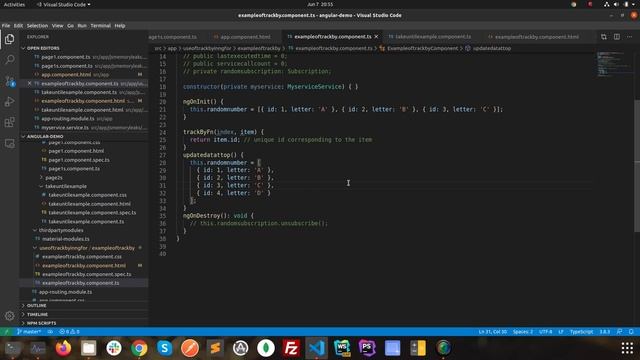Expand the NPM Scripts section
The width and height of the screenshot is (640, 360).
tap(41, 323)
